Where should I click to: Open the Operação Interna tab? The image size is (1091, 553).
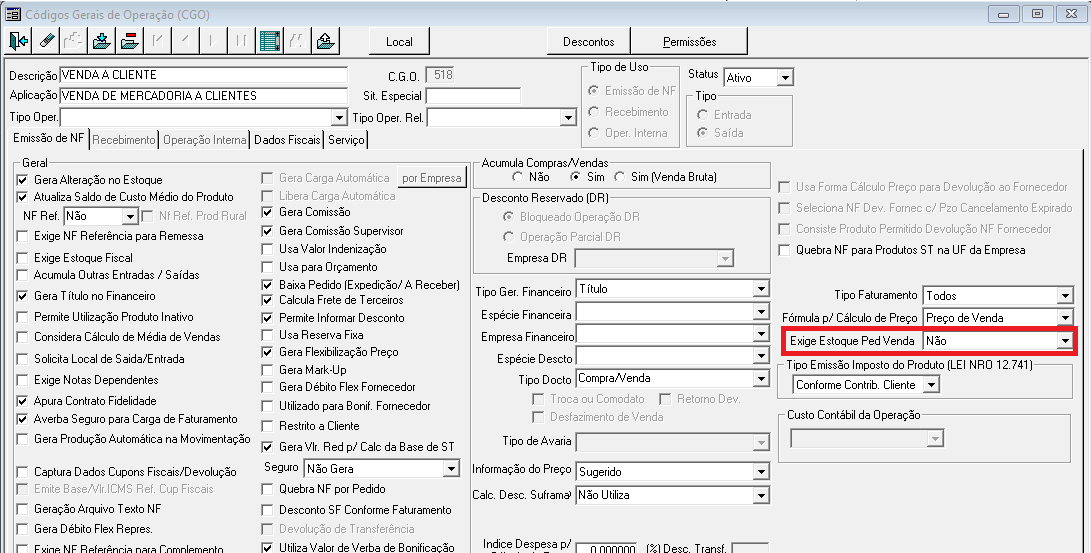205,140
